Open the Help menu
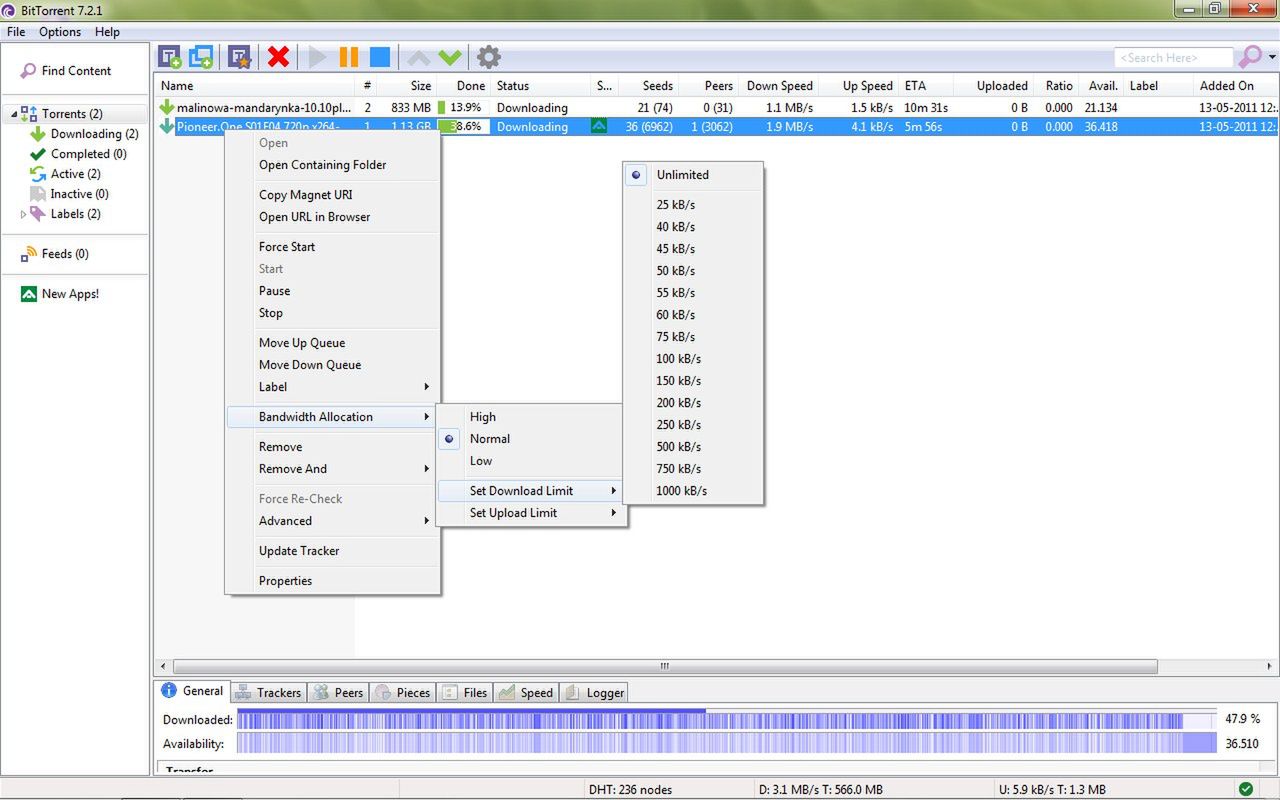1280x800 pixels. coord(107,32)
